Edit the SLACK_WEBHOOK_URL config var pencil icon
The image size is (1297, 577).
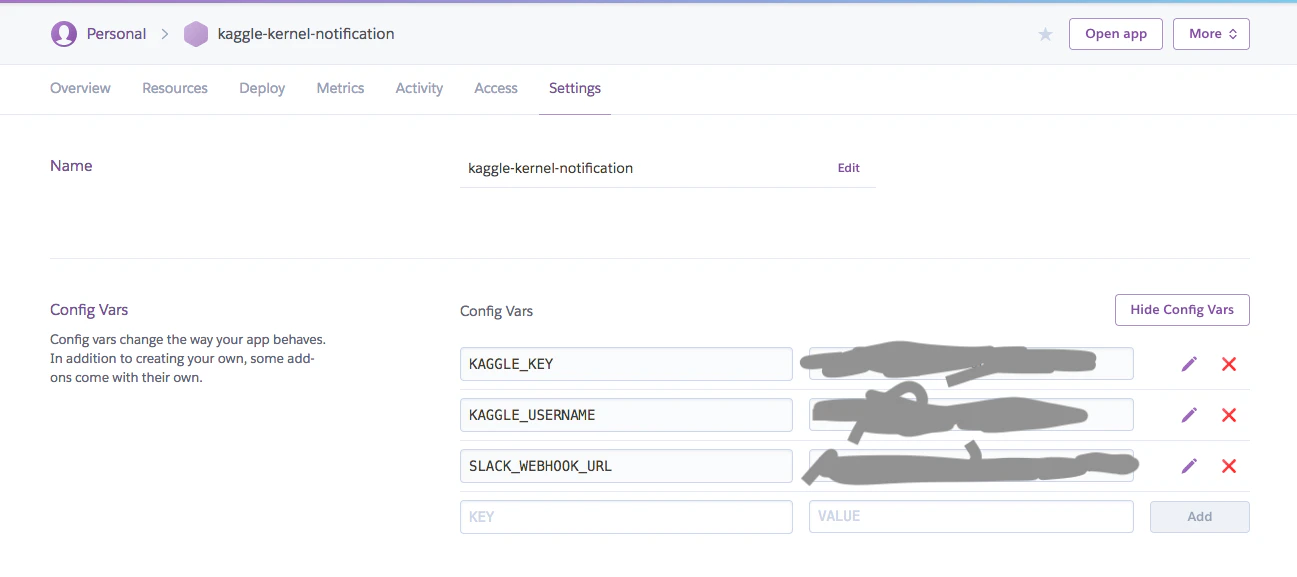pos(1189,466)
